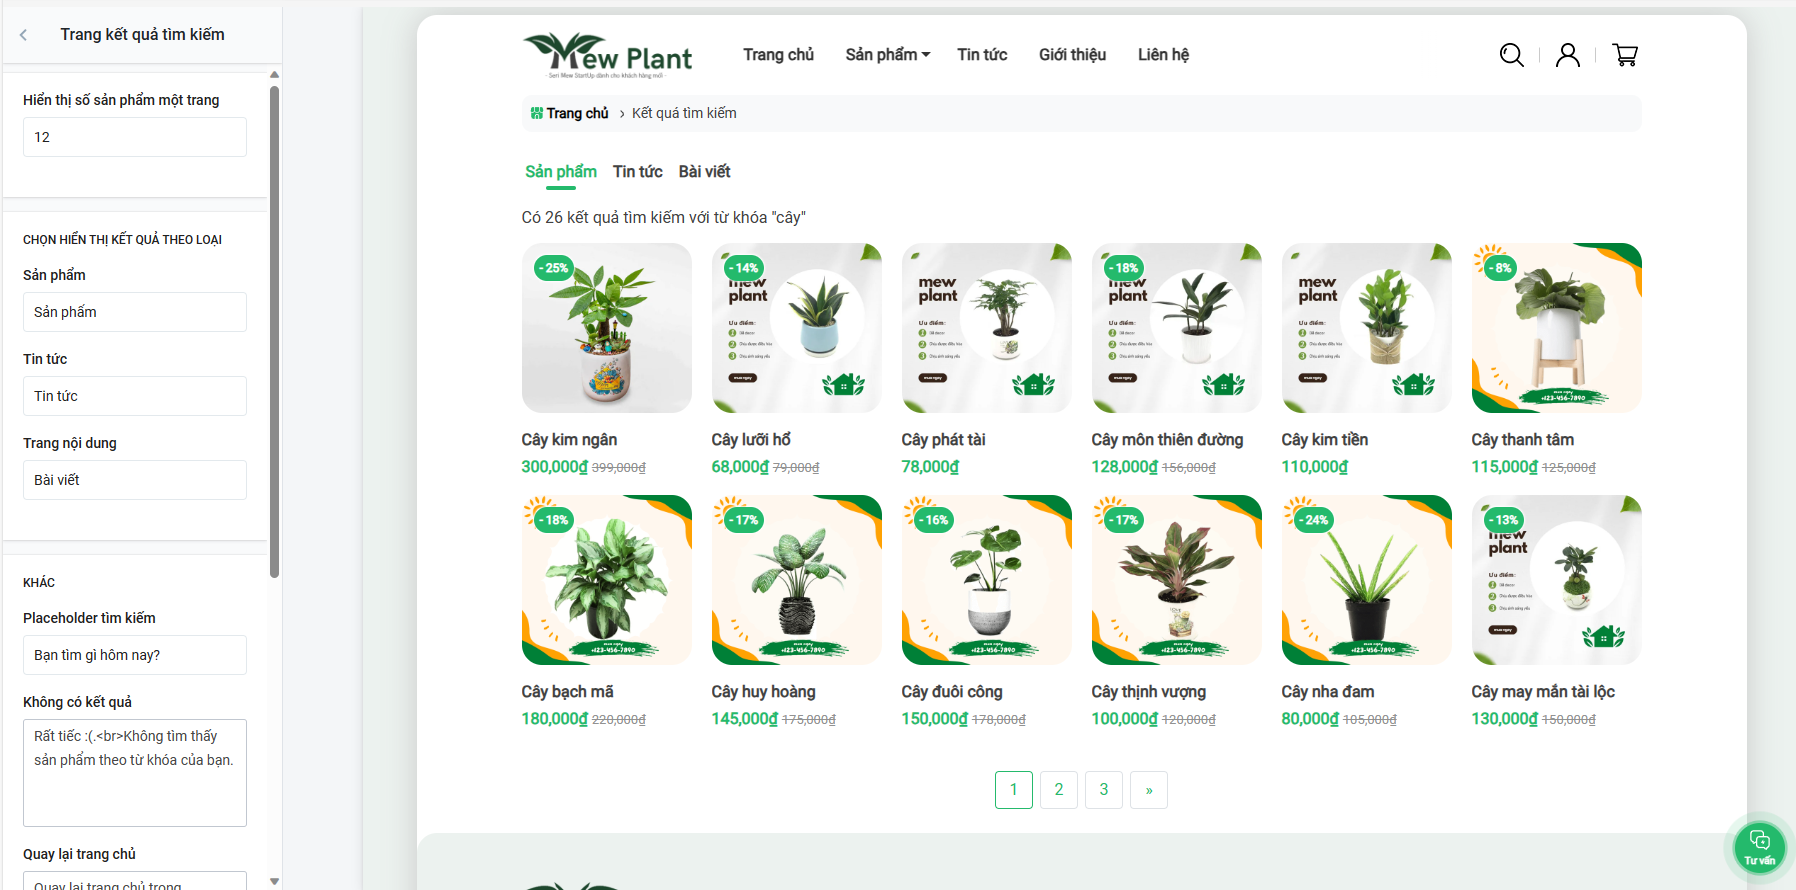Viewport: 1796px width, 890px height.
Task: Click the Mew Plant logo
Action: tap(607, 55)
